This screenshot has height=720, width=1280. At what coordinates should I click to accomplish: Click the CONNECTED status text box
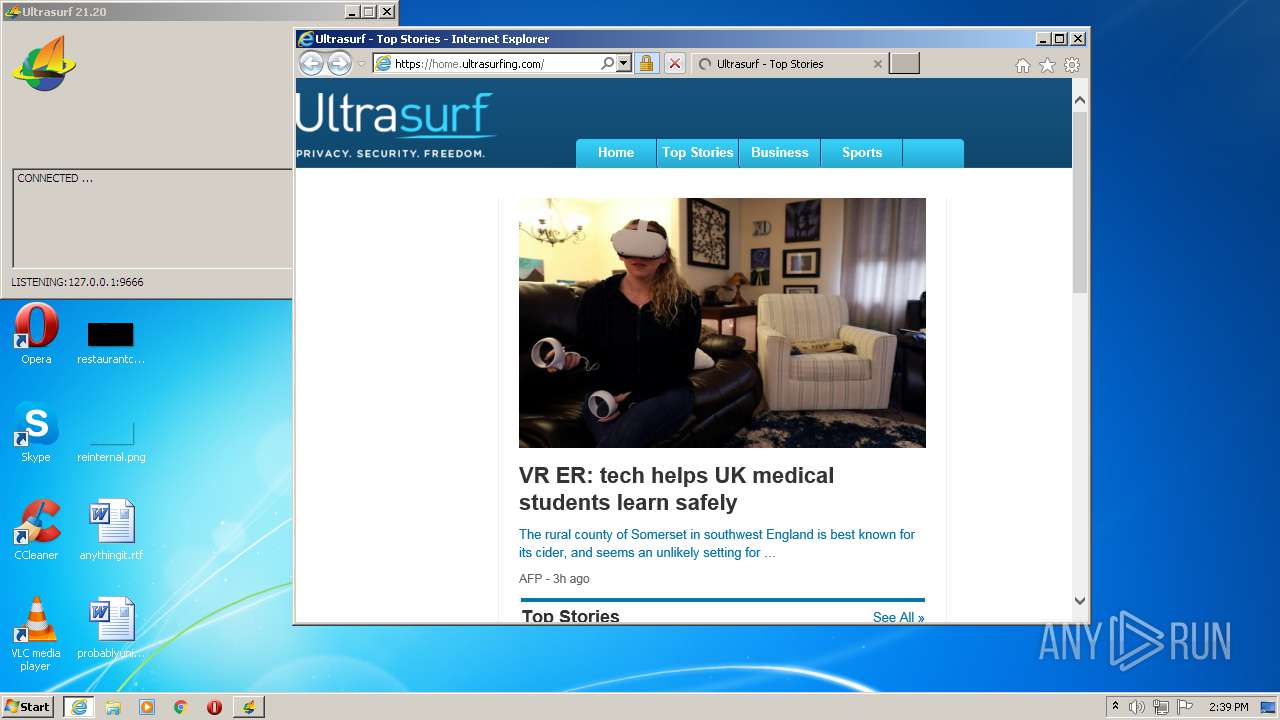pos(152,218)
